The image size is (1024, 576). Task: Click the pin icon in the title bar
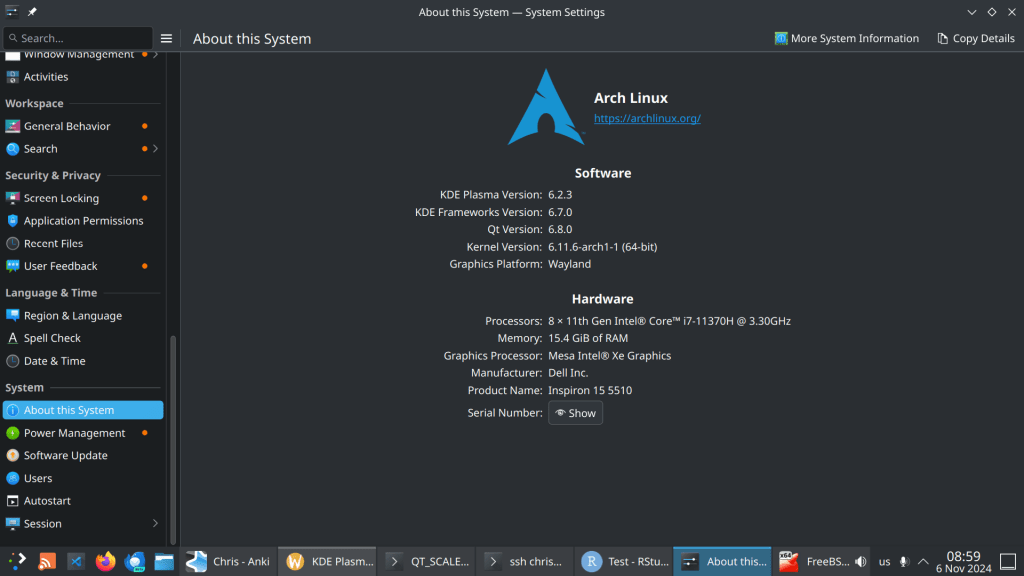32,12
